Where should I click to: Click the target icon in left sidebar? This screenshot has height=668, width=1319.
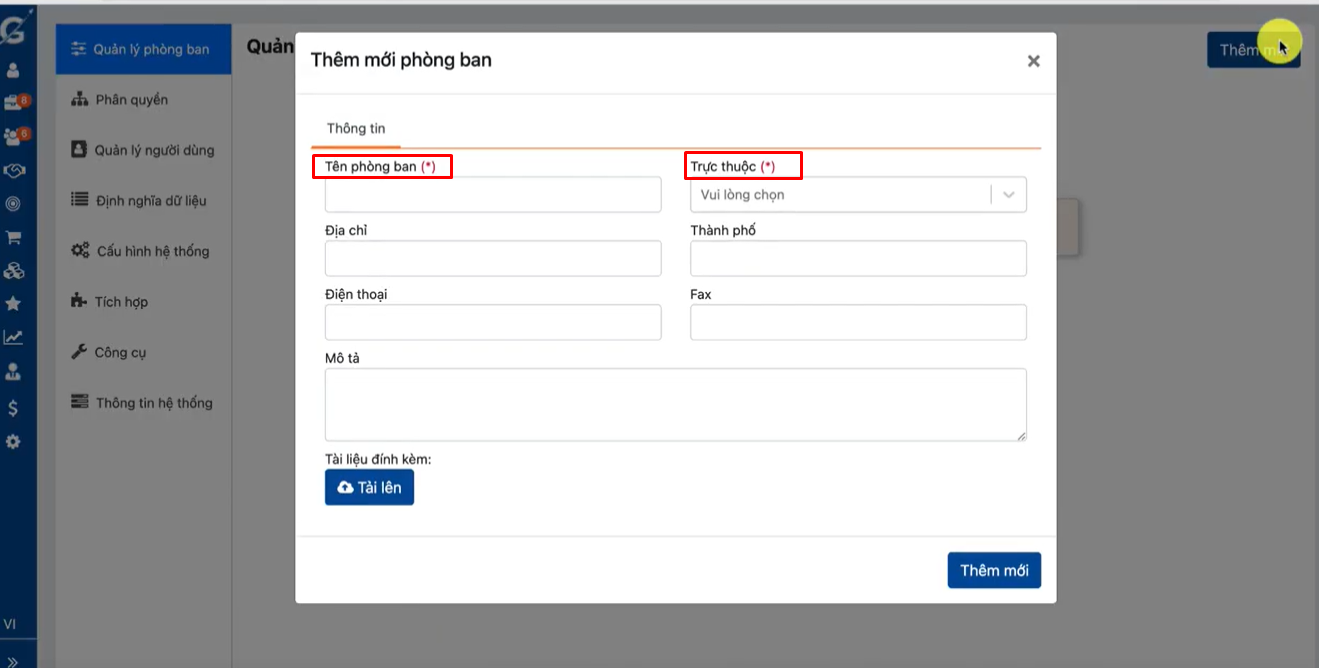pyautogui.click(x=13, y=204)
